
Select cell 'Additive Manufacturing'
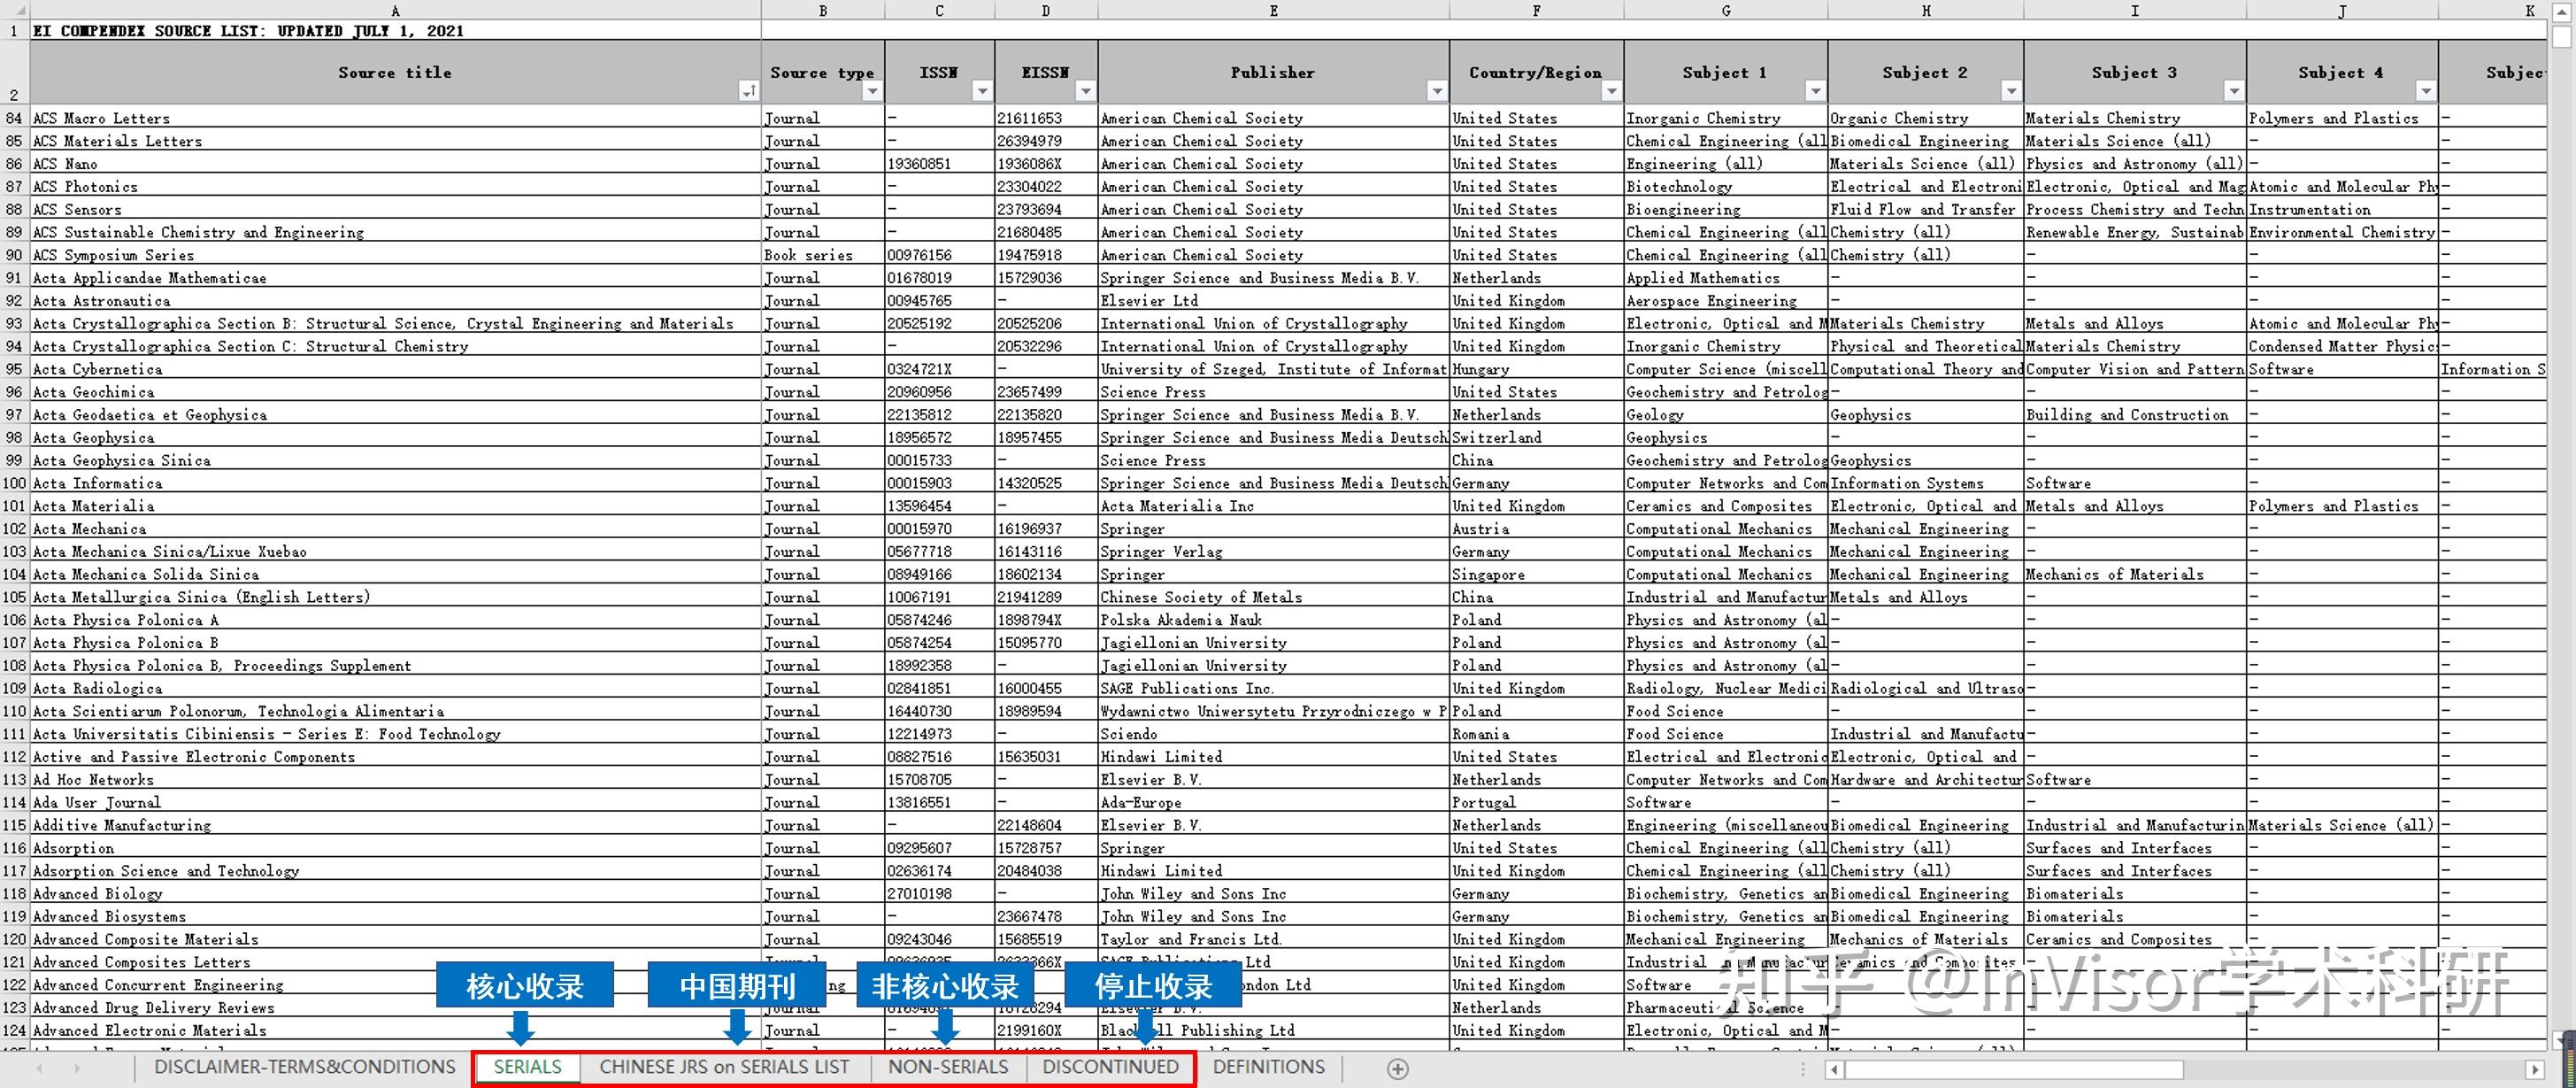395,825
